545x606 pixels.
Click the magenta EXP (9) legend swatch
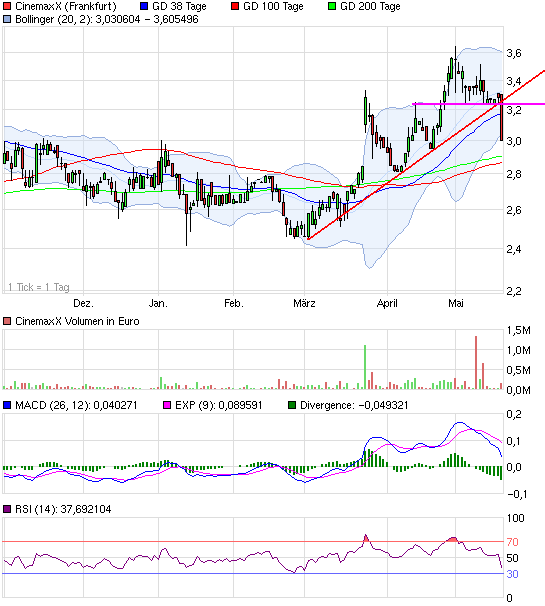(167, 405)
